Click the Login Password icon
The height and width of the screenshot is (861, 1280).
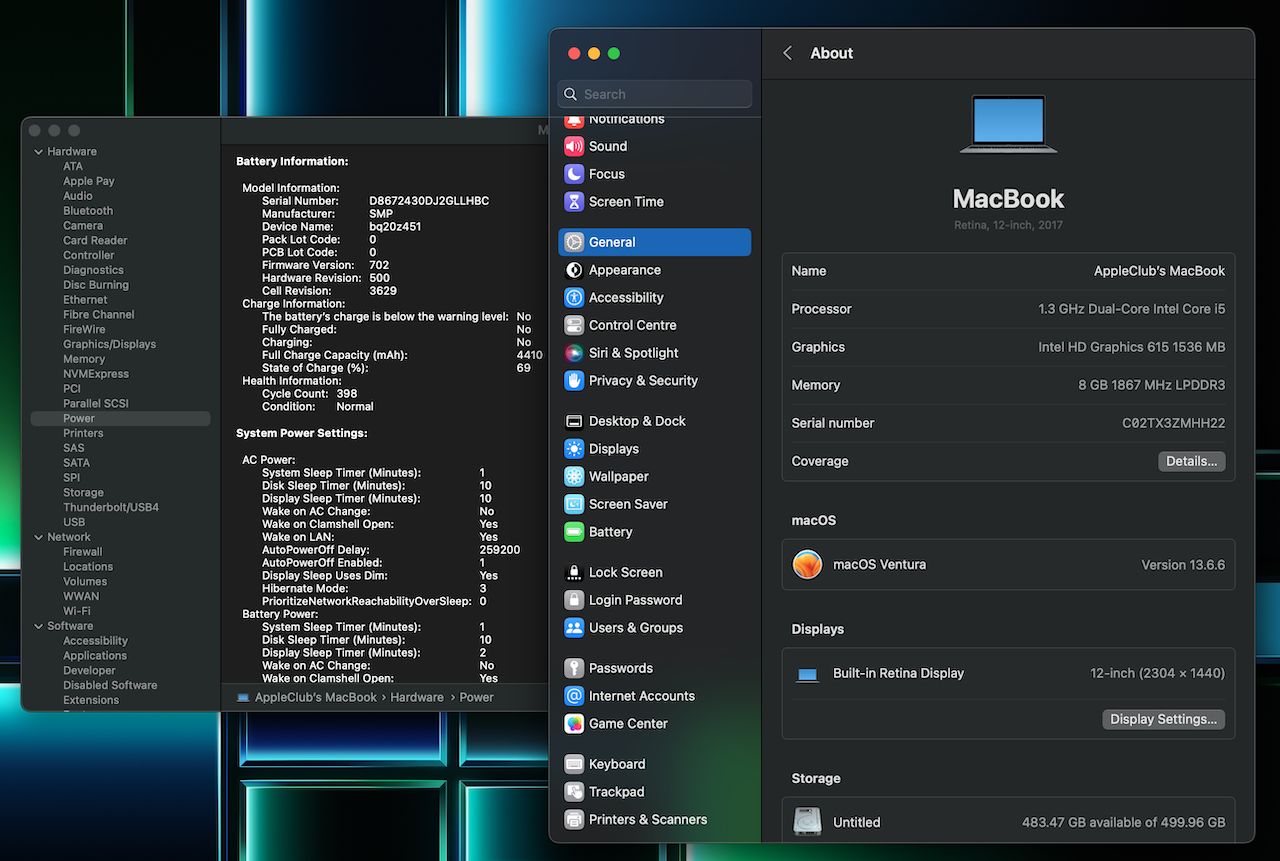[574, 600]
